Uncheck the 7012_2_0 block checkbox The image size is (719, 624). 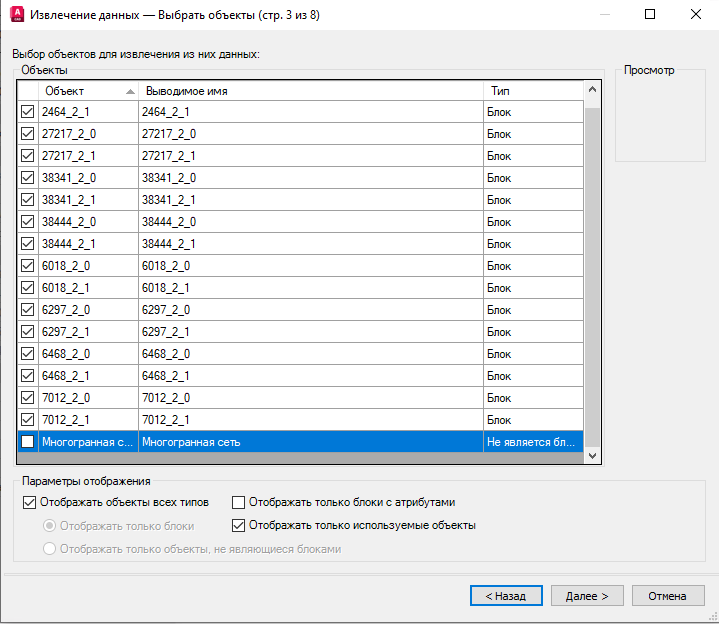(28, 398)
